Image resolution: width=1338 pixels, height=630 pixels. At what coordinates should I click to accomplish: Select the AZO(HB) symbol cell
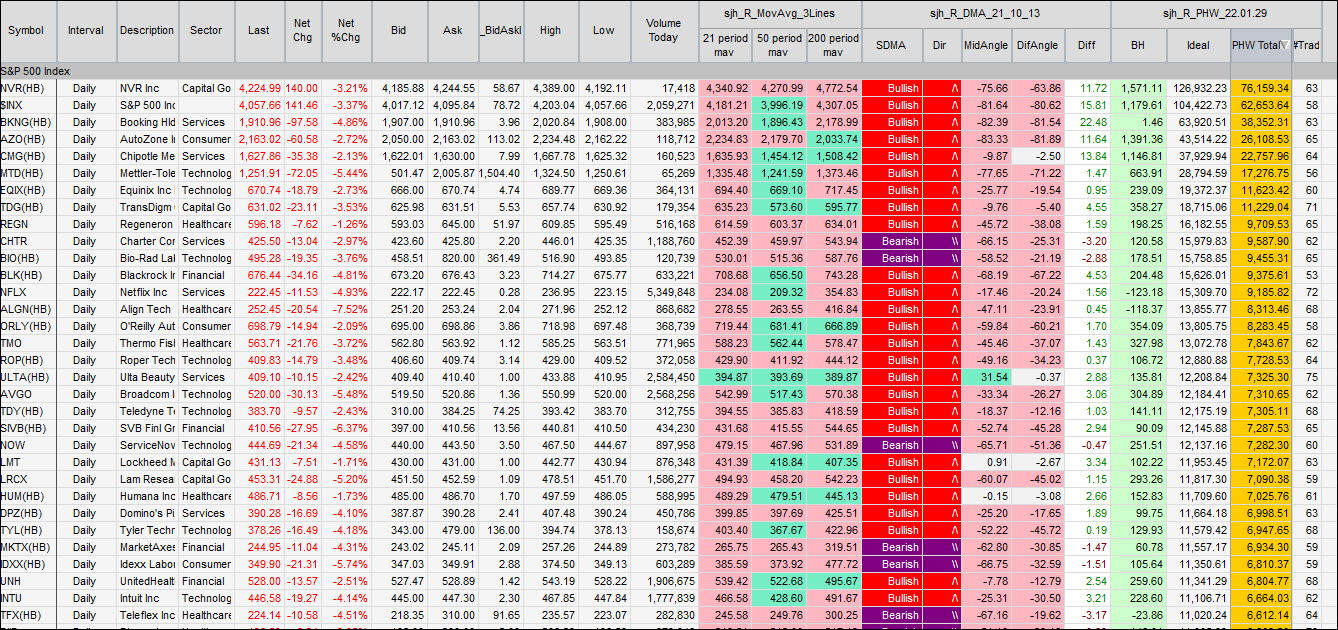click(x=28, y=139)
